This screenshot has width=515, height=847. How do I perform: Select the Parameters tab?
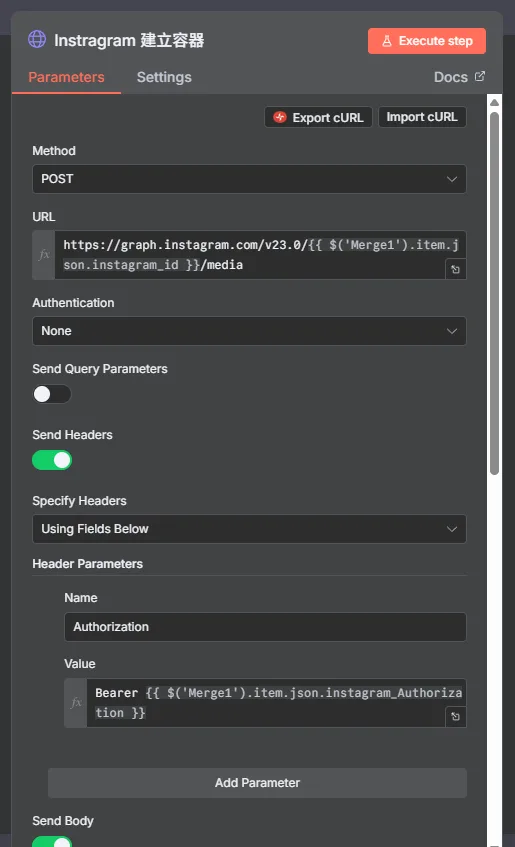[x=66, y=77]
